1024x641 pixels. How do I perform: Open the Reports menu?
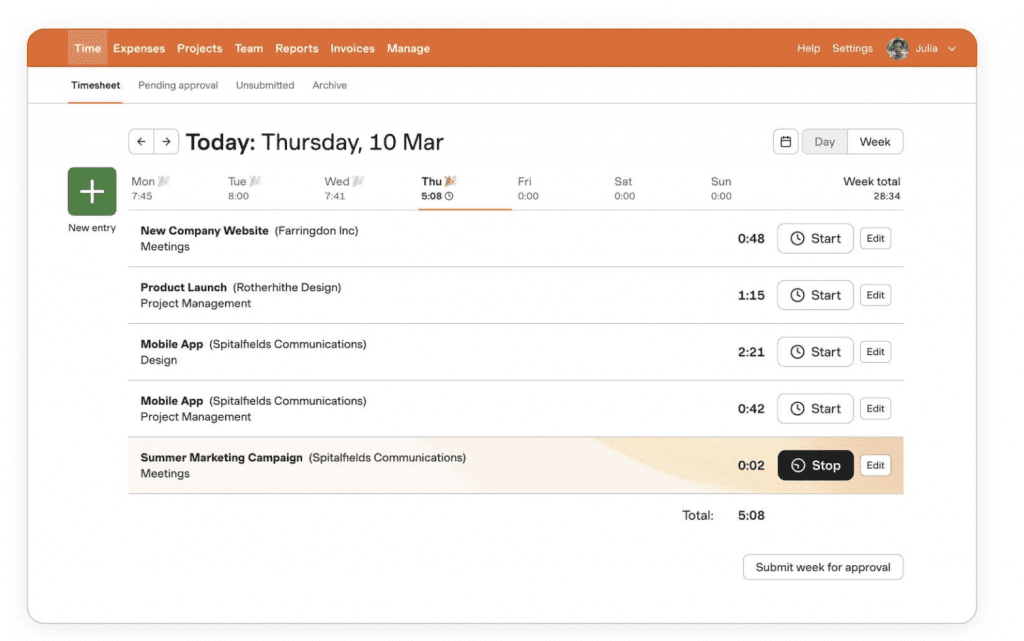[297, 49]
